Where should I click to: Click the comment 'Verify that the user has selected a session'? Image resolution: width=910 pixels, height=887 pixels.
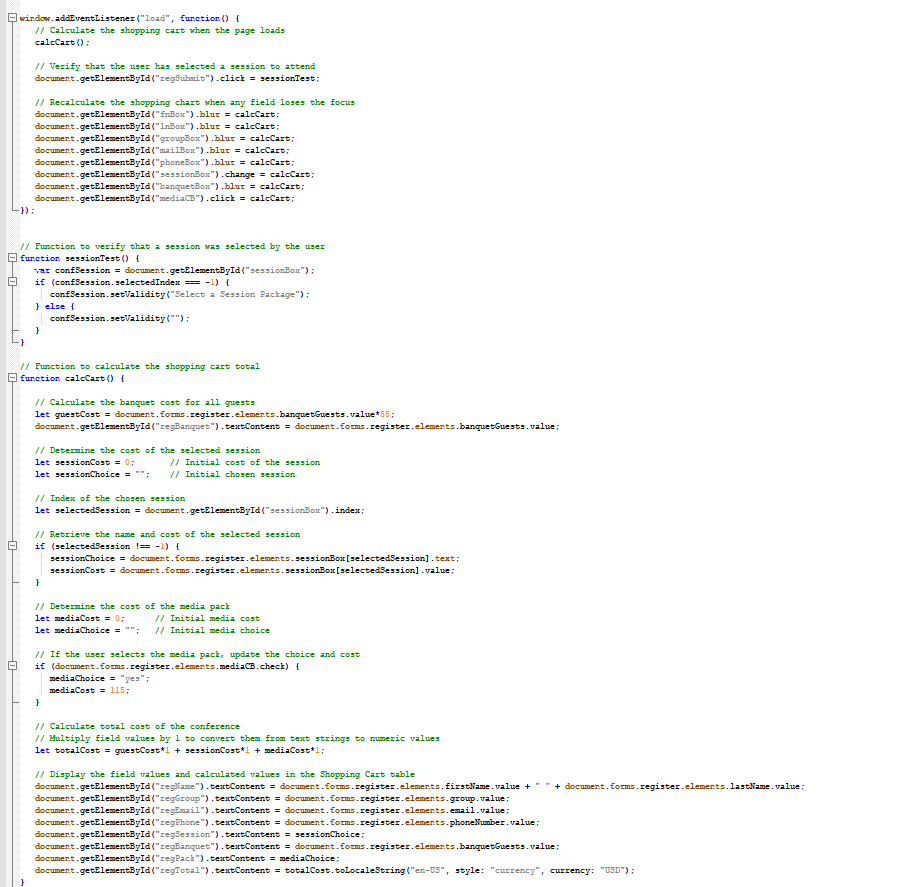(175, 66)
